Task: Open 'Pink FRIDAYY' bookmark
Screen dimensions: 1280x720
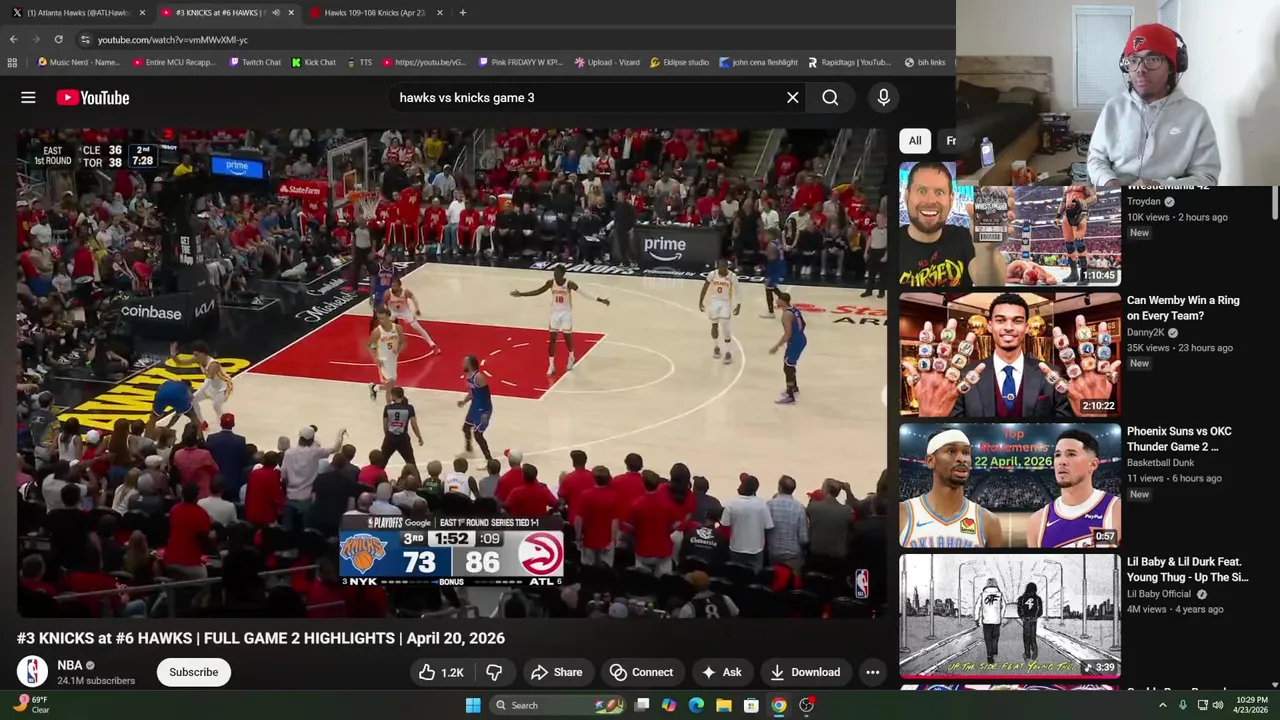Action: click(x=520, y=62)
